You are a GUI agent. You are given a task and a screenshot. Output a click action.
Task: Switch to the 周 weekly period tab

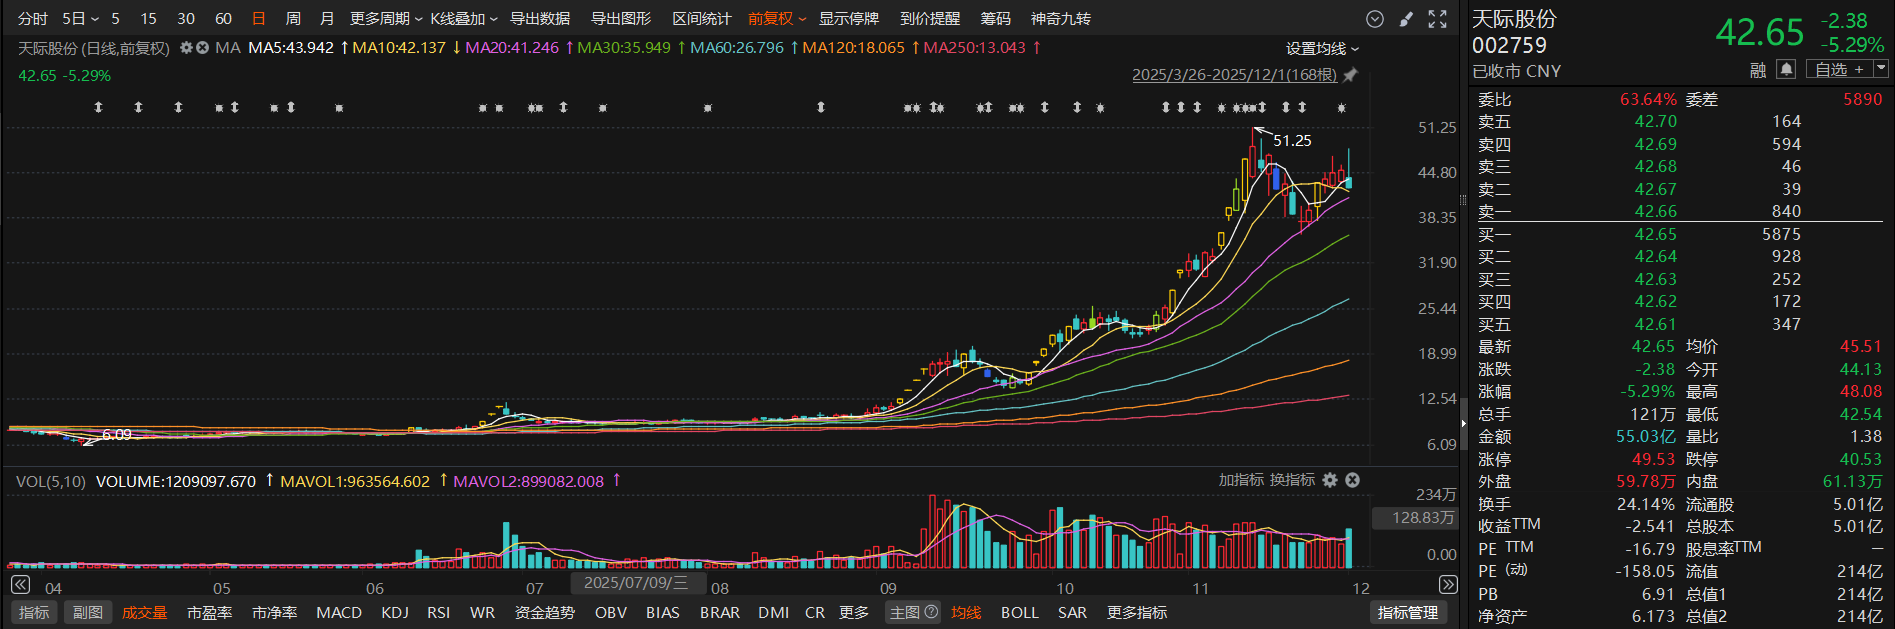click(293, 19)
